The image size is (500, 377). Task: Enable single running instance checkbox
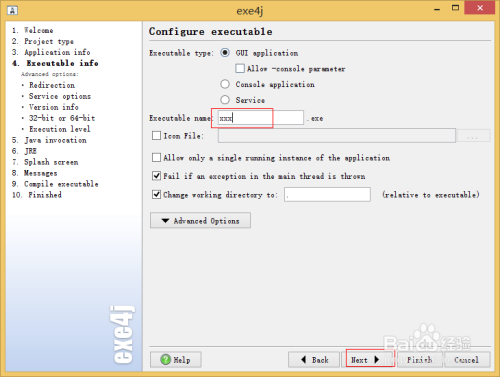[156, 157]
